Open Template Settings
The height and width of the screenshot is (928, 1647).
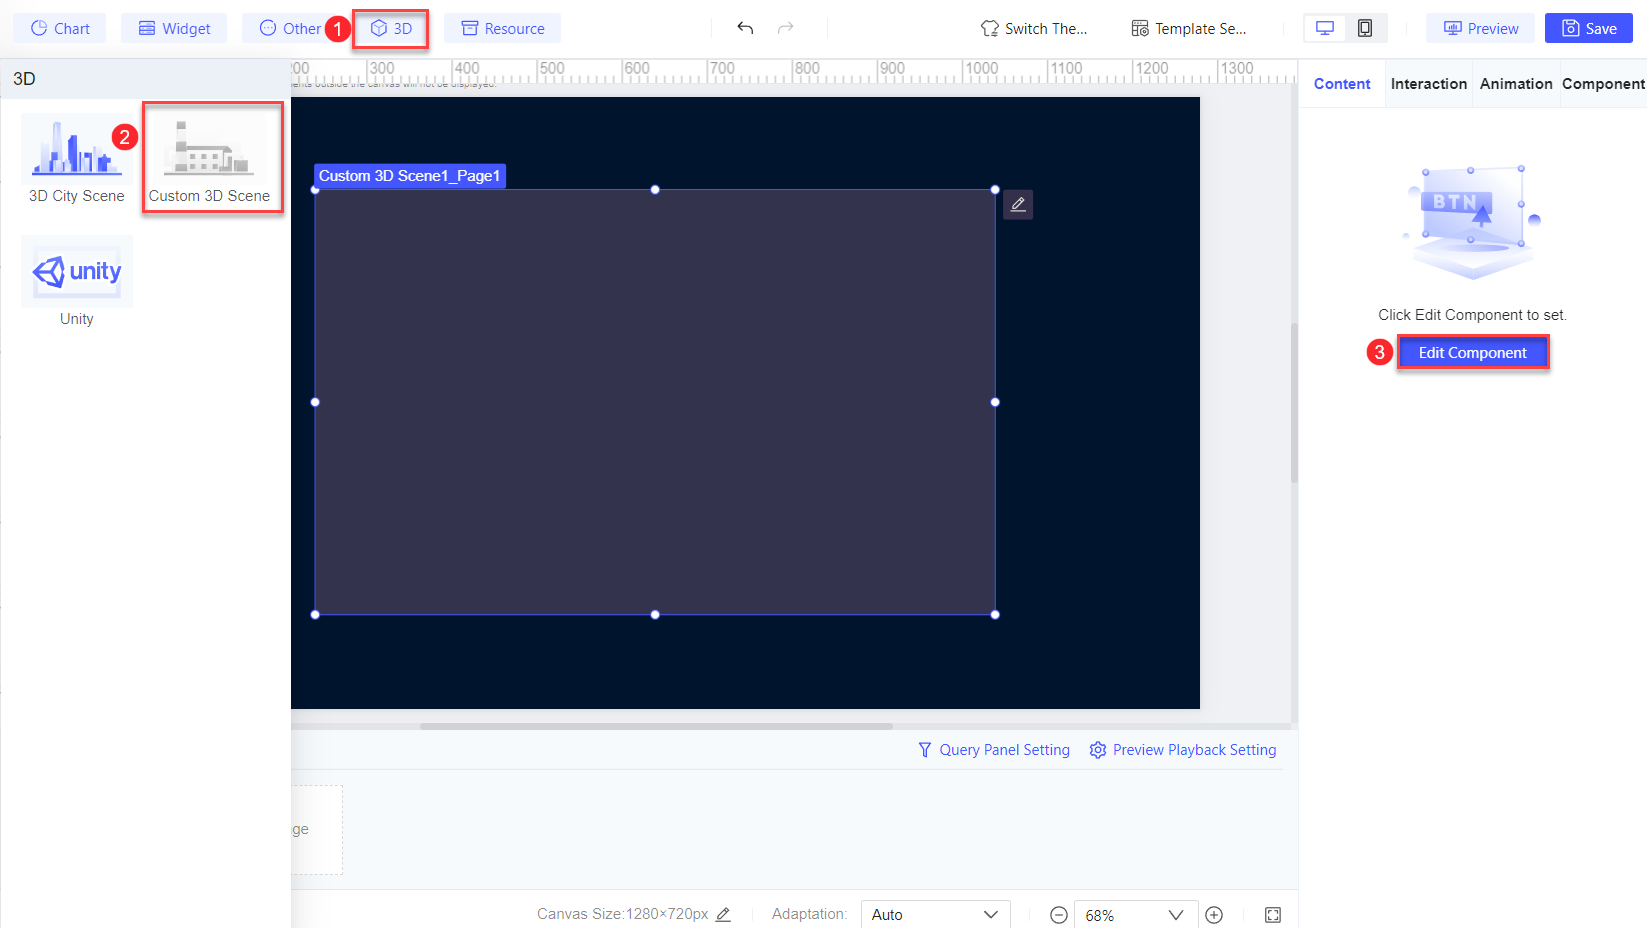(1188, 28)
